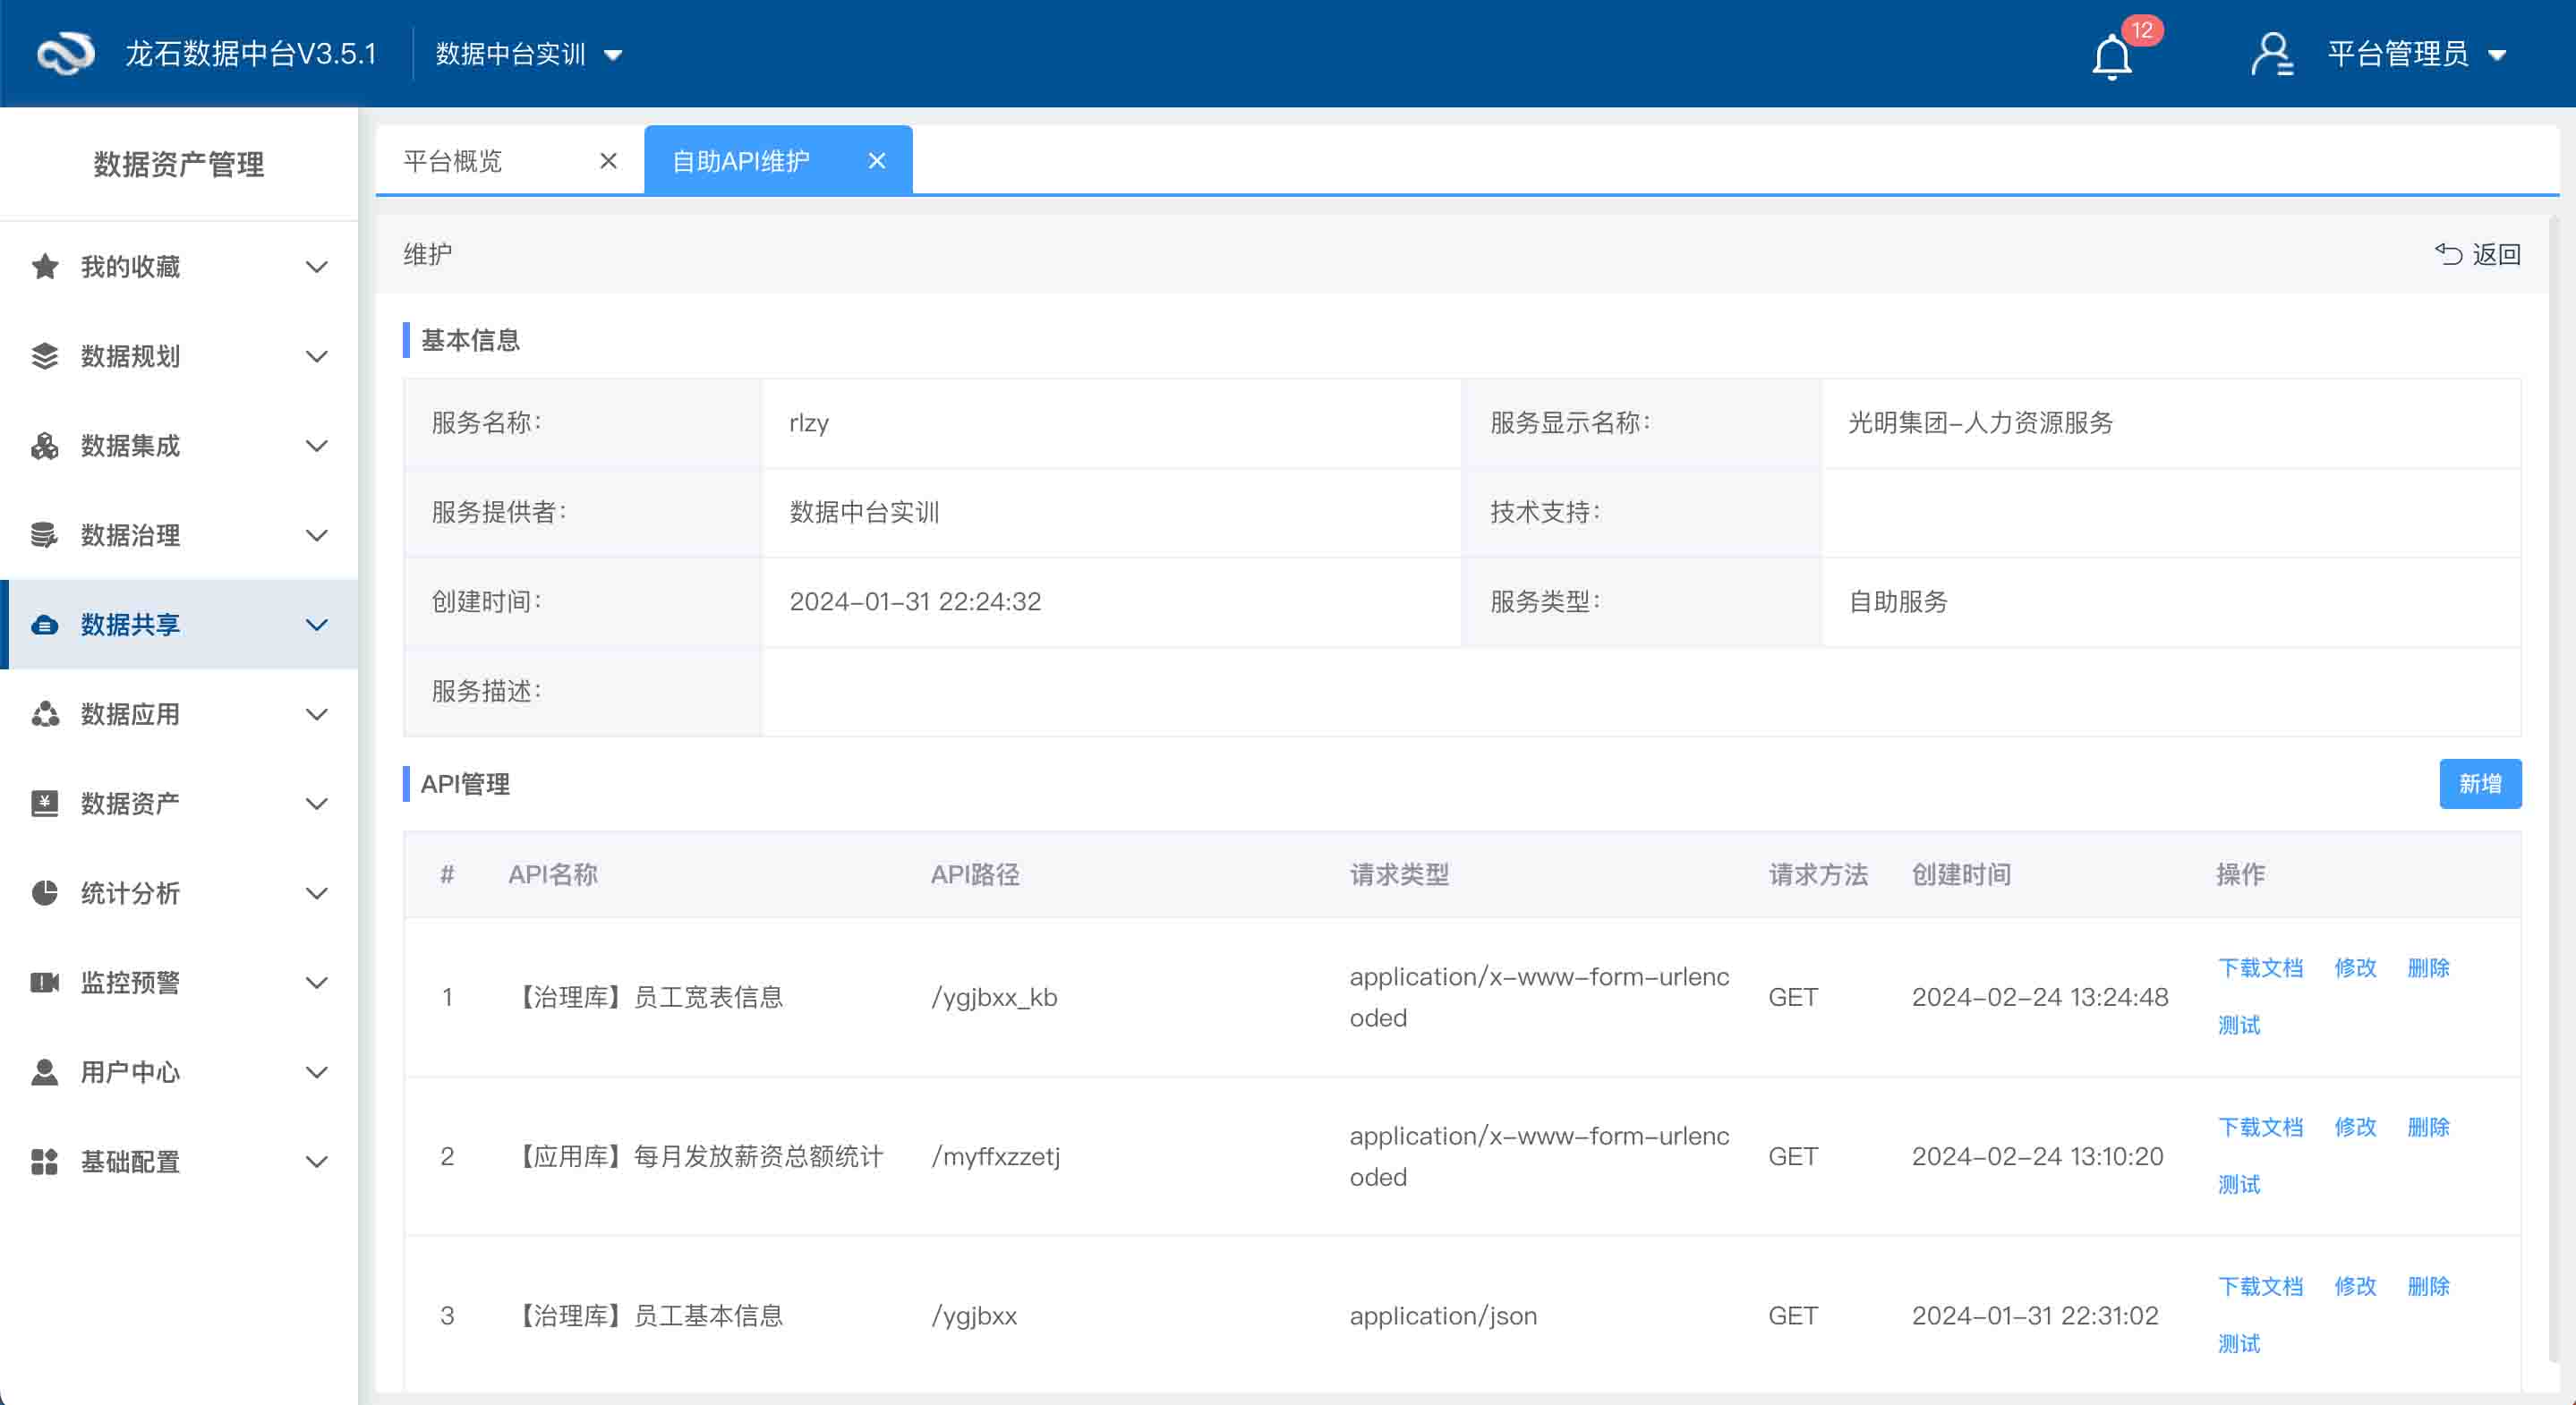Expand the 用户中心 menu chevron
2576x1405 pixels.
click(317, 1072)
